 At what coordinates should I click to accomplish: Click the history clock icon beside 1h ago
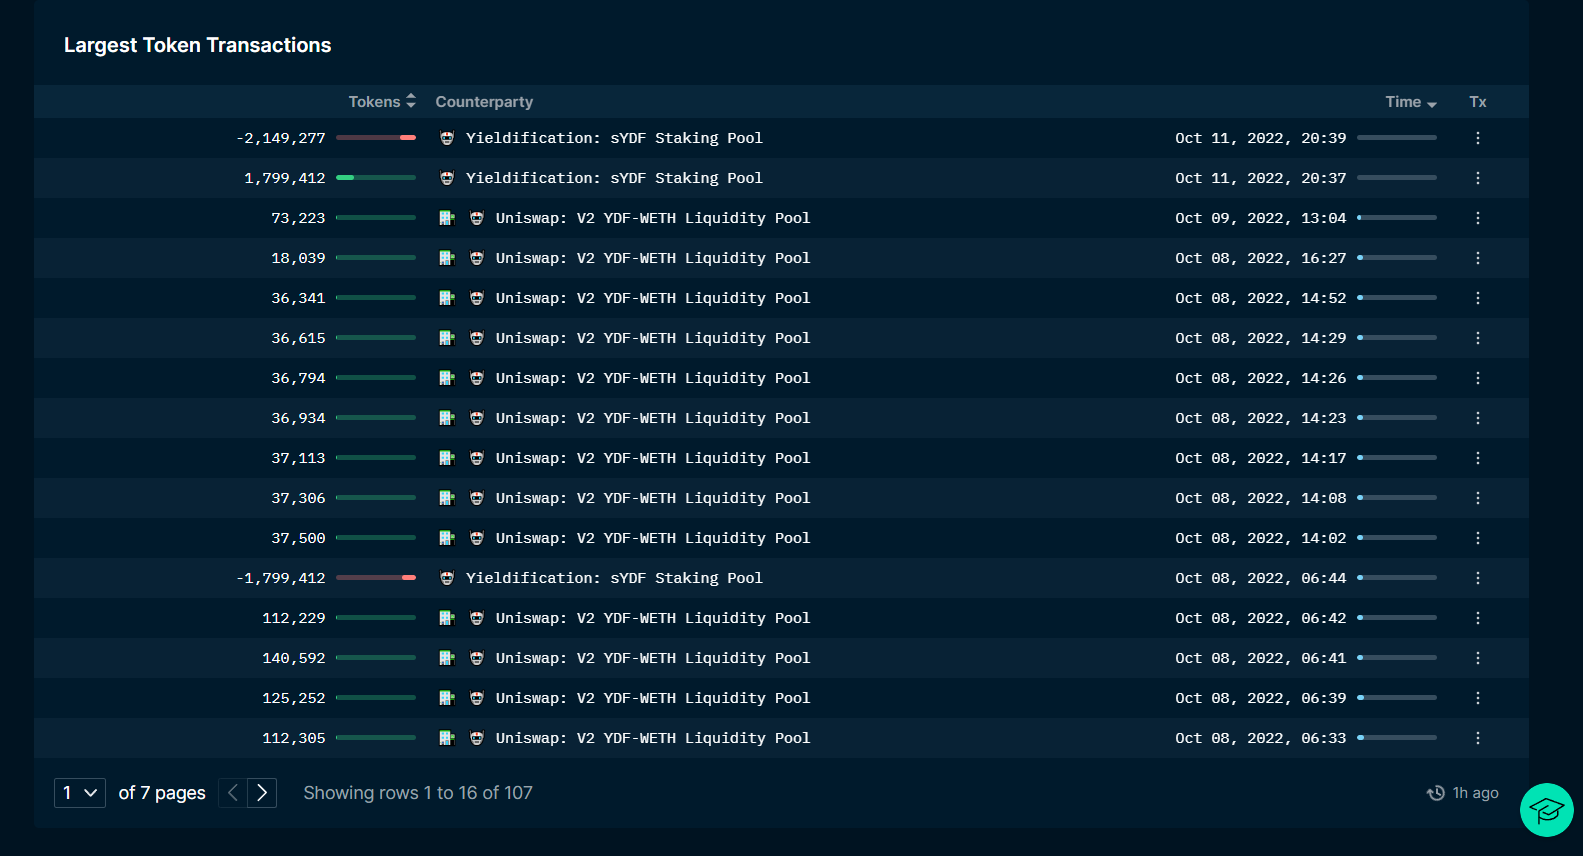pos(1436,793)
